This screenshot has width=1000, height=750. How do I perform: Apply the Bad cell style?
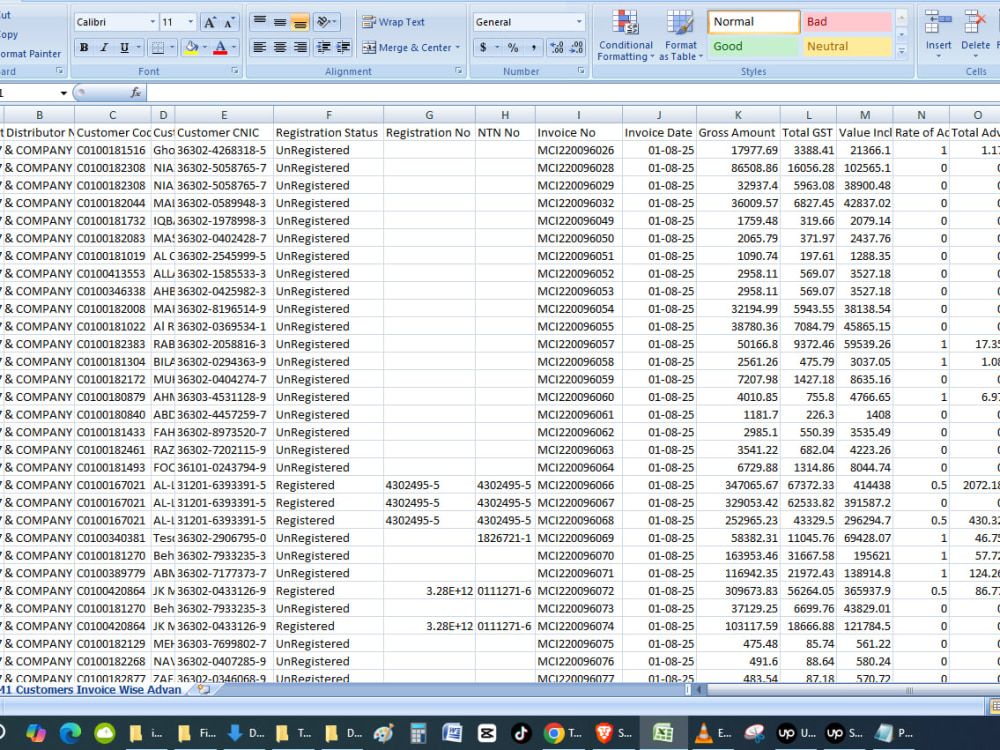click(x=846, y=22)
